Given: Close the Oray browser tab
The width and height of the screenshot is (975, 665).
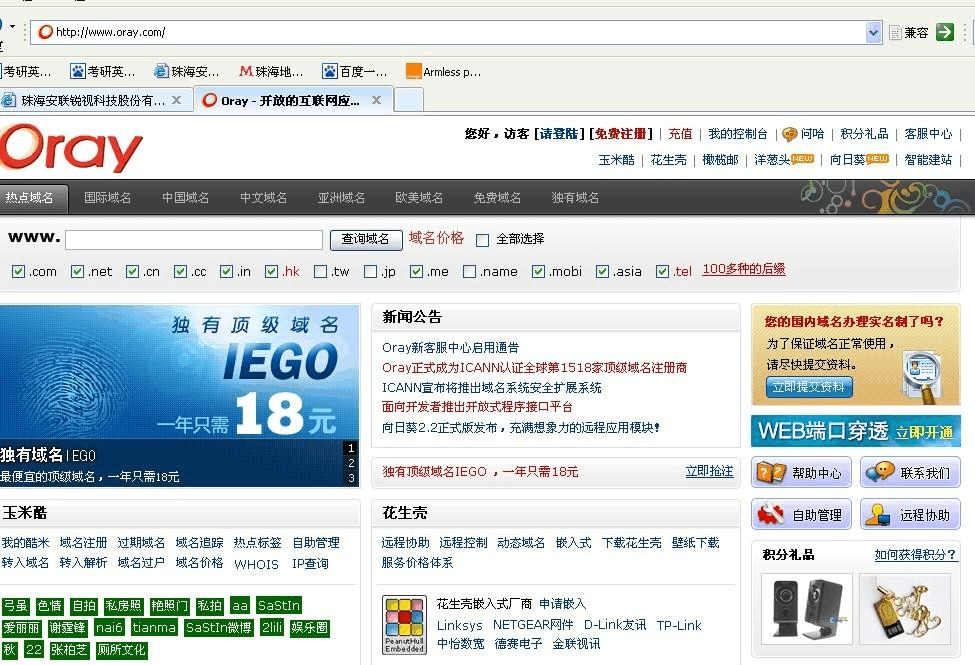Looking at the screenshot, I should point(376,100).
